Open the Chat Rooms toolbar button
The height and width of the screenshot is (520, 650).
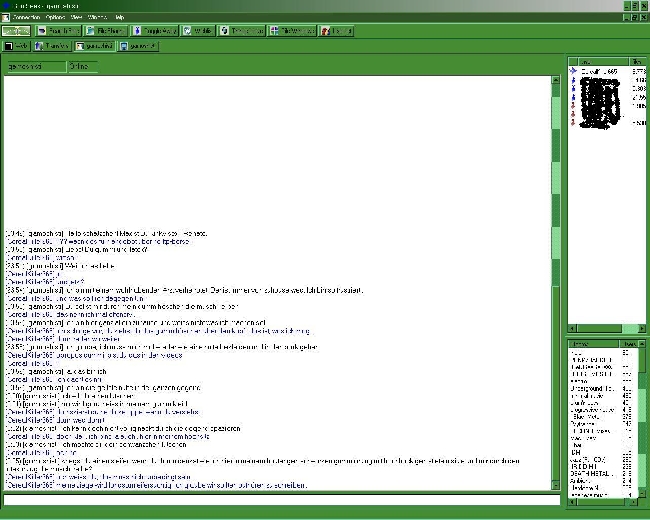coord(16,31)
